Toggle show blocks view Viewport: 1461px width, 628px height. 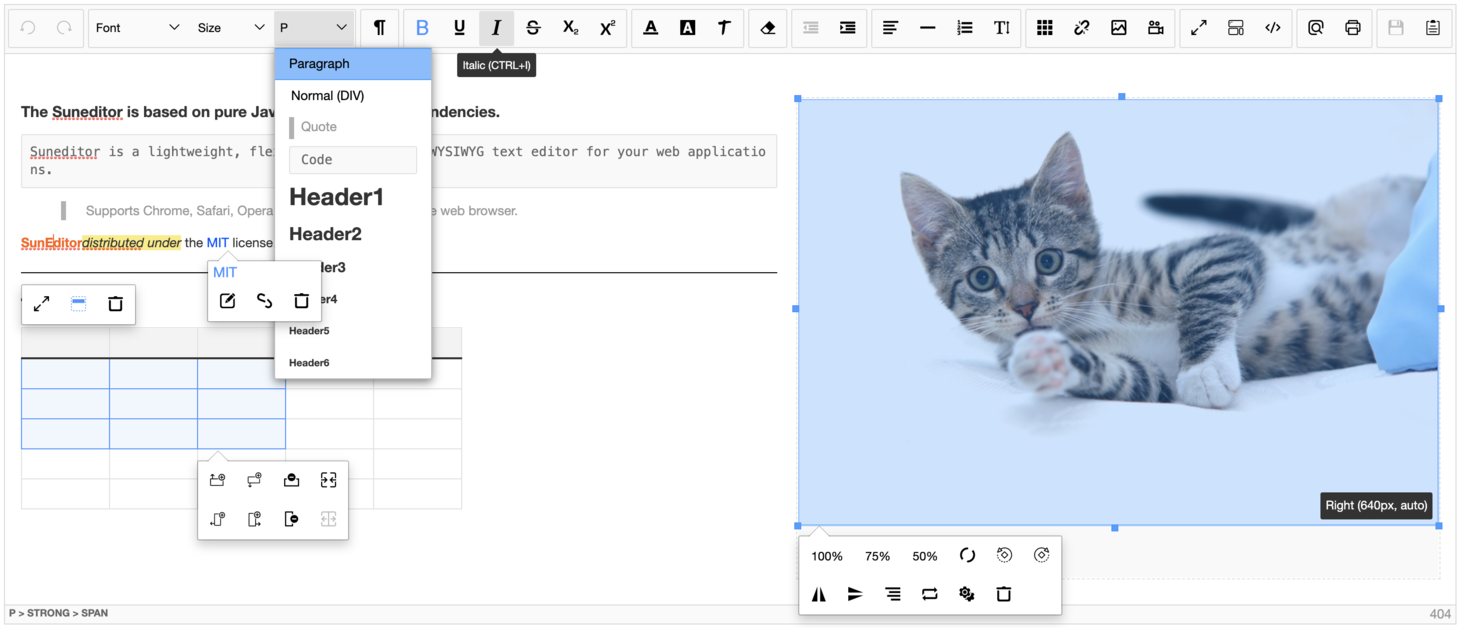click(x=1236, y=28)
